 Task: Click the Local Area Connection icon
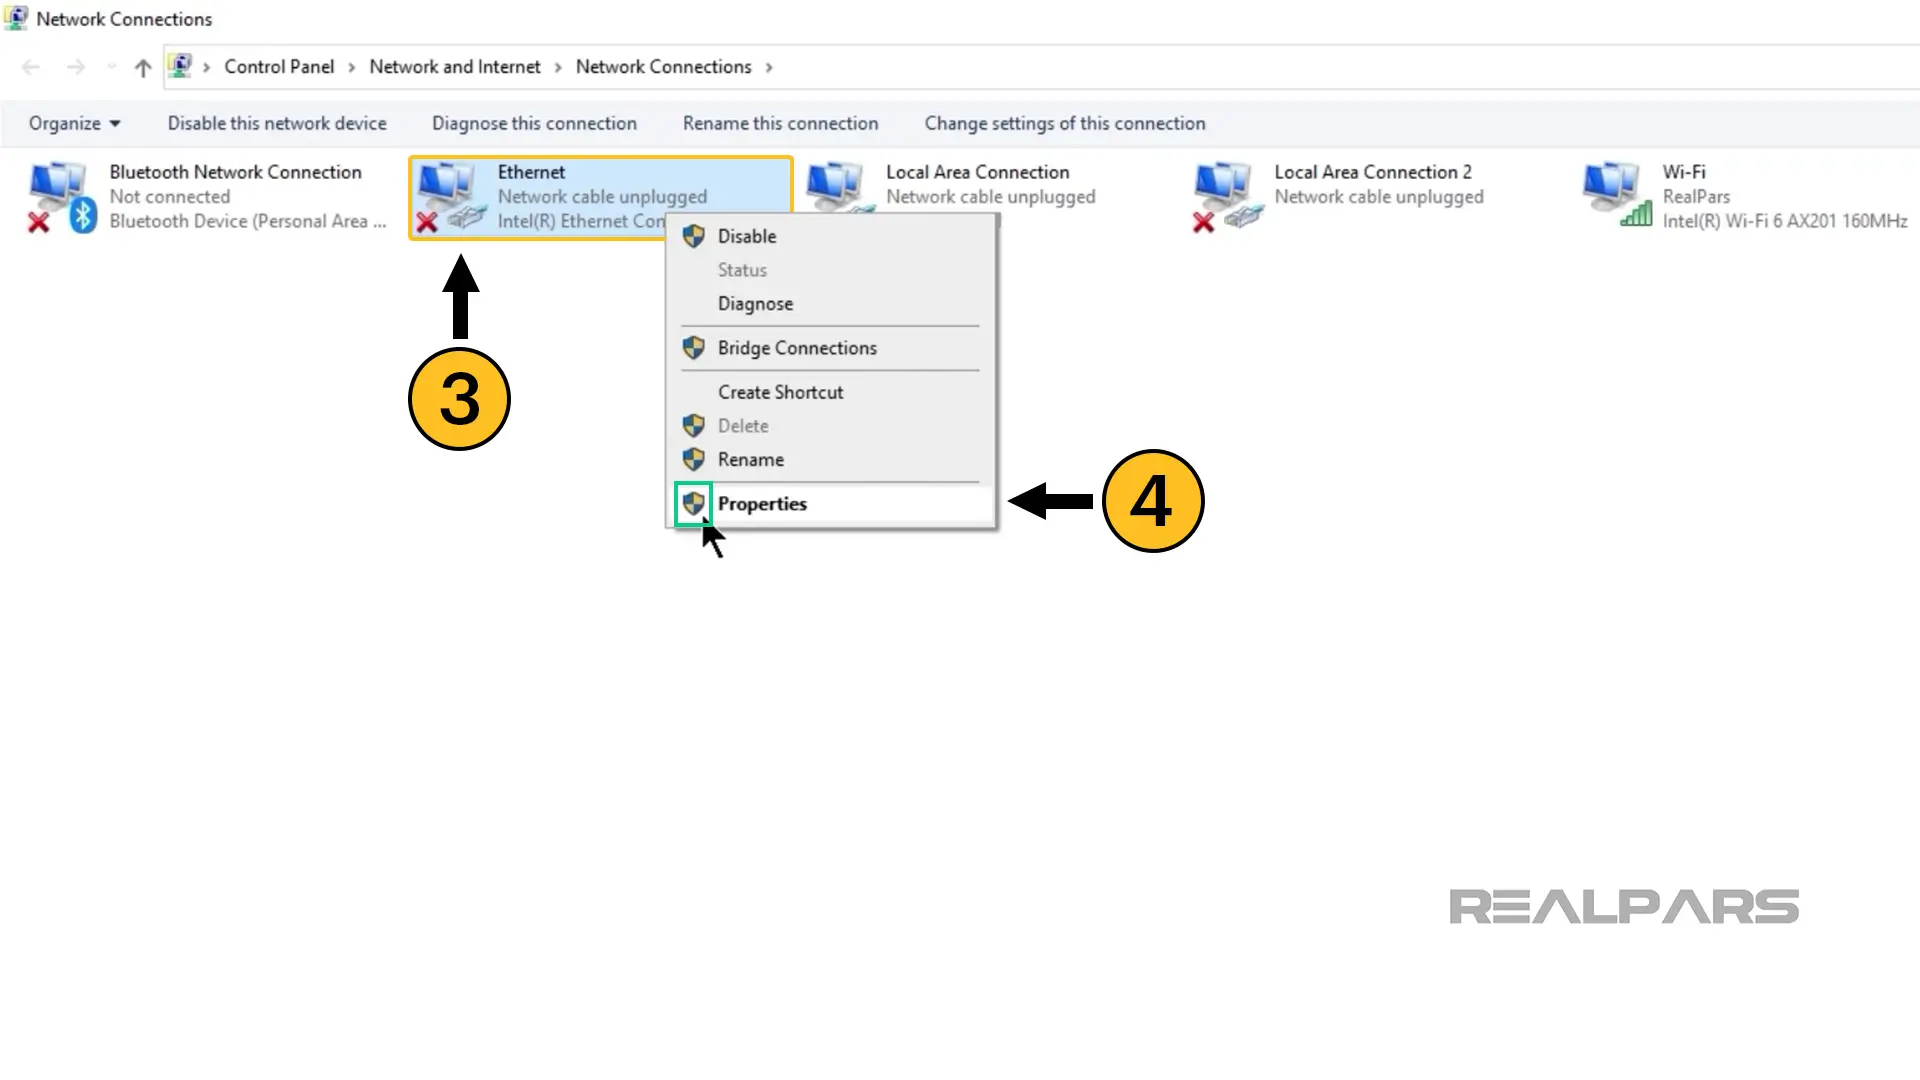coord(839,195)
